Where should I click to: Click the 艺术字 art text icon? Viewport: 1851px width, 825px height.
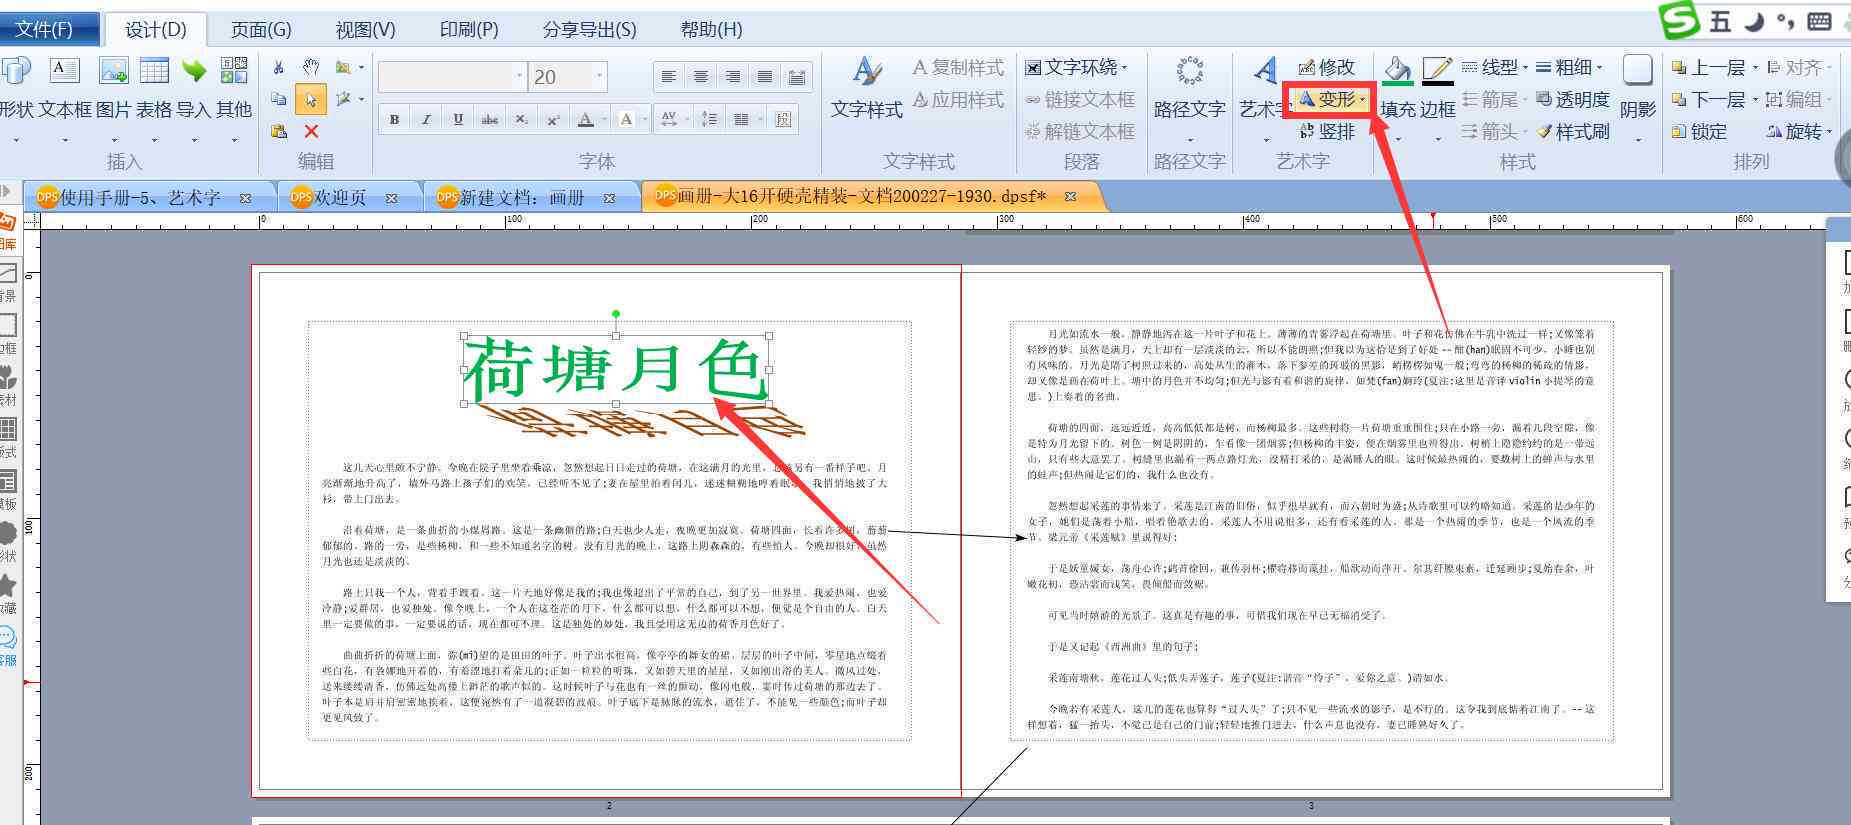tap(1264, 72)
